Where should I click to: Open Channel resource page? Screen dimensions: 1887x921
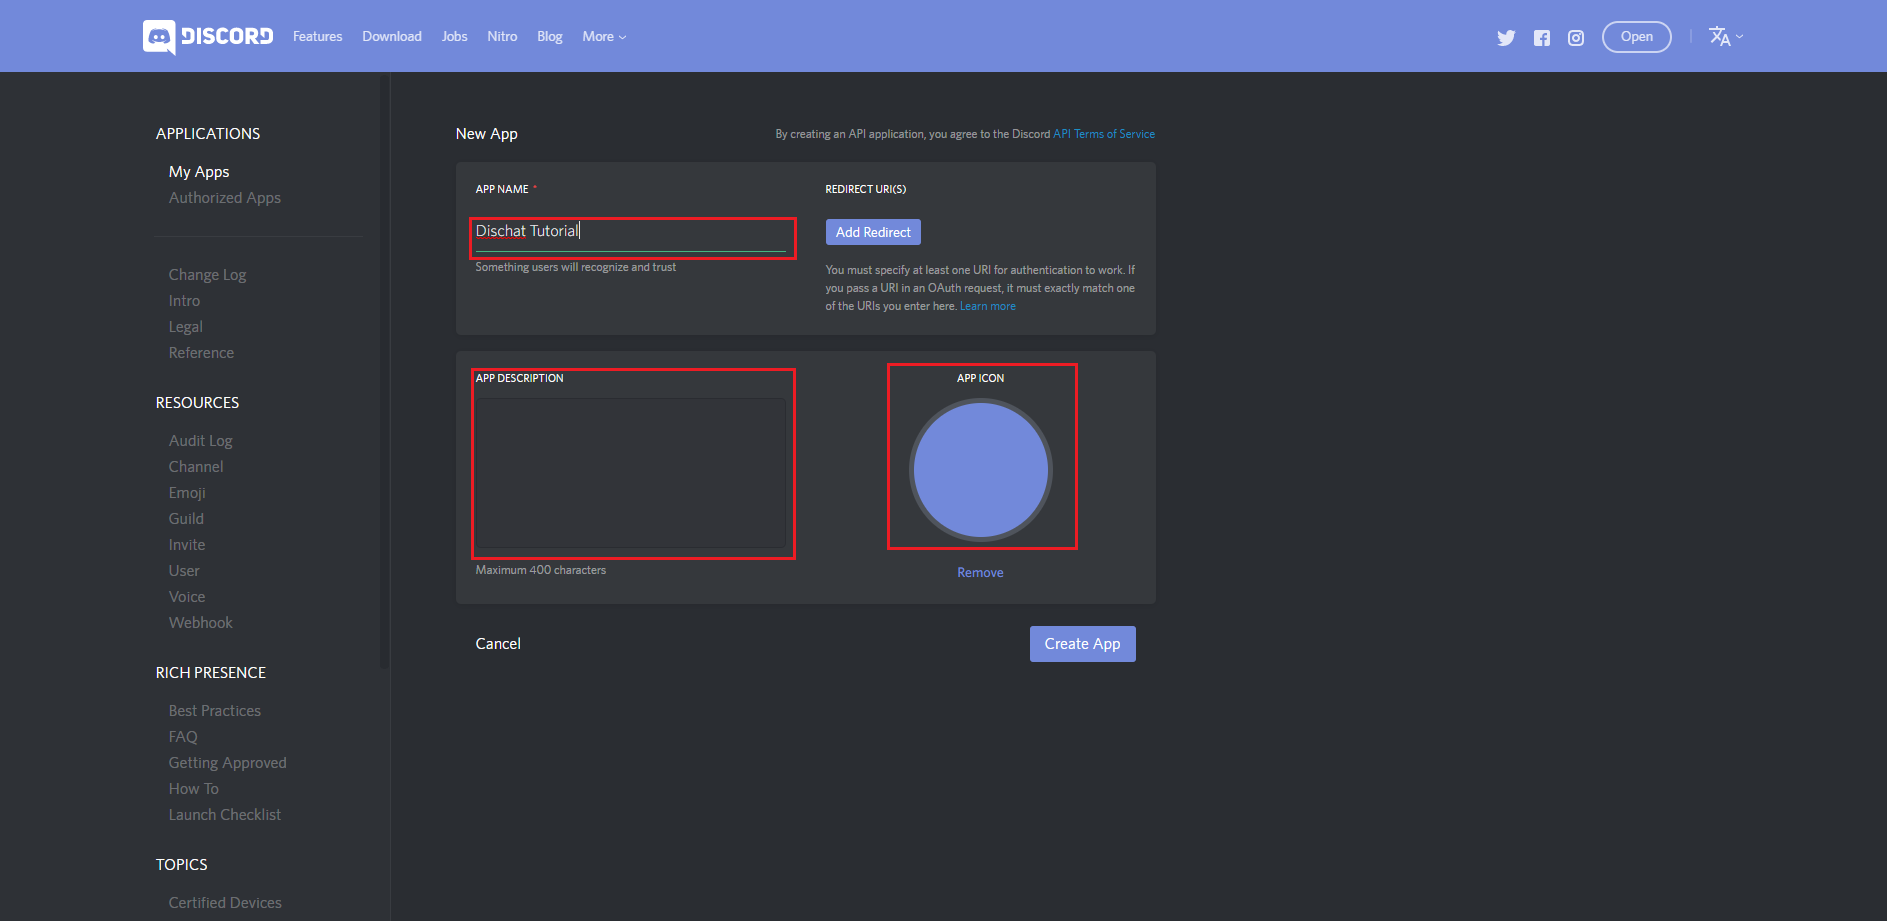pos(196,467)
